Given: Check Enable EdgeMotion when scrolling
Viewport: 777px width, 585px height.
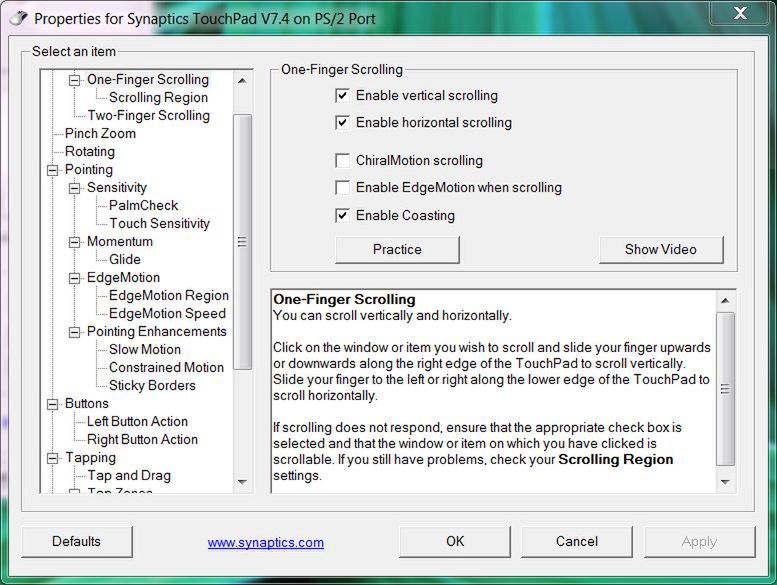Looking at the screenshot, I should [342, 187].
